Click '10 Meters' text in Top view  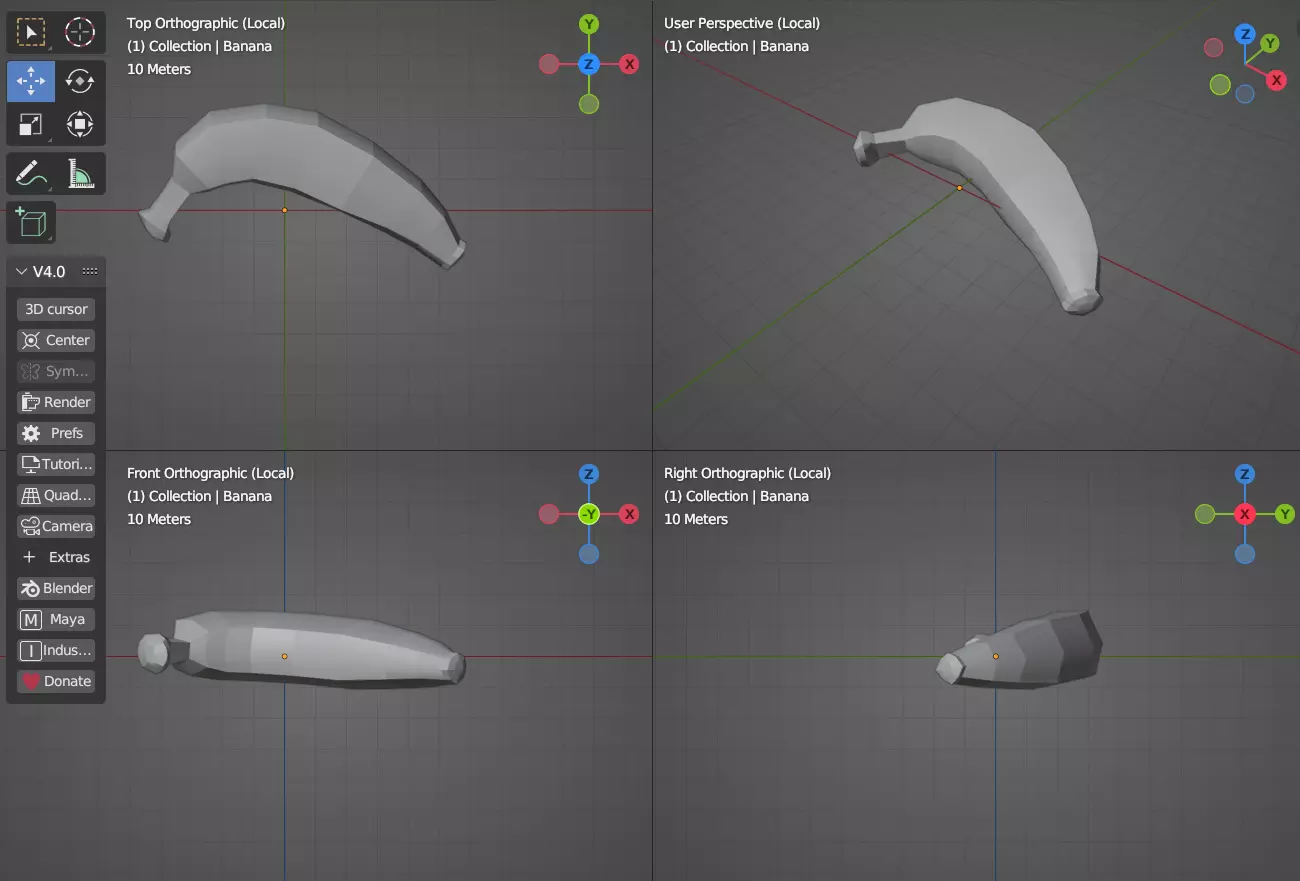pos(159,69)
